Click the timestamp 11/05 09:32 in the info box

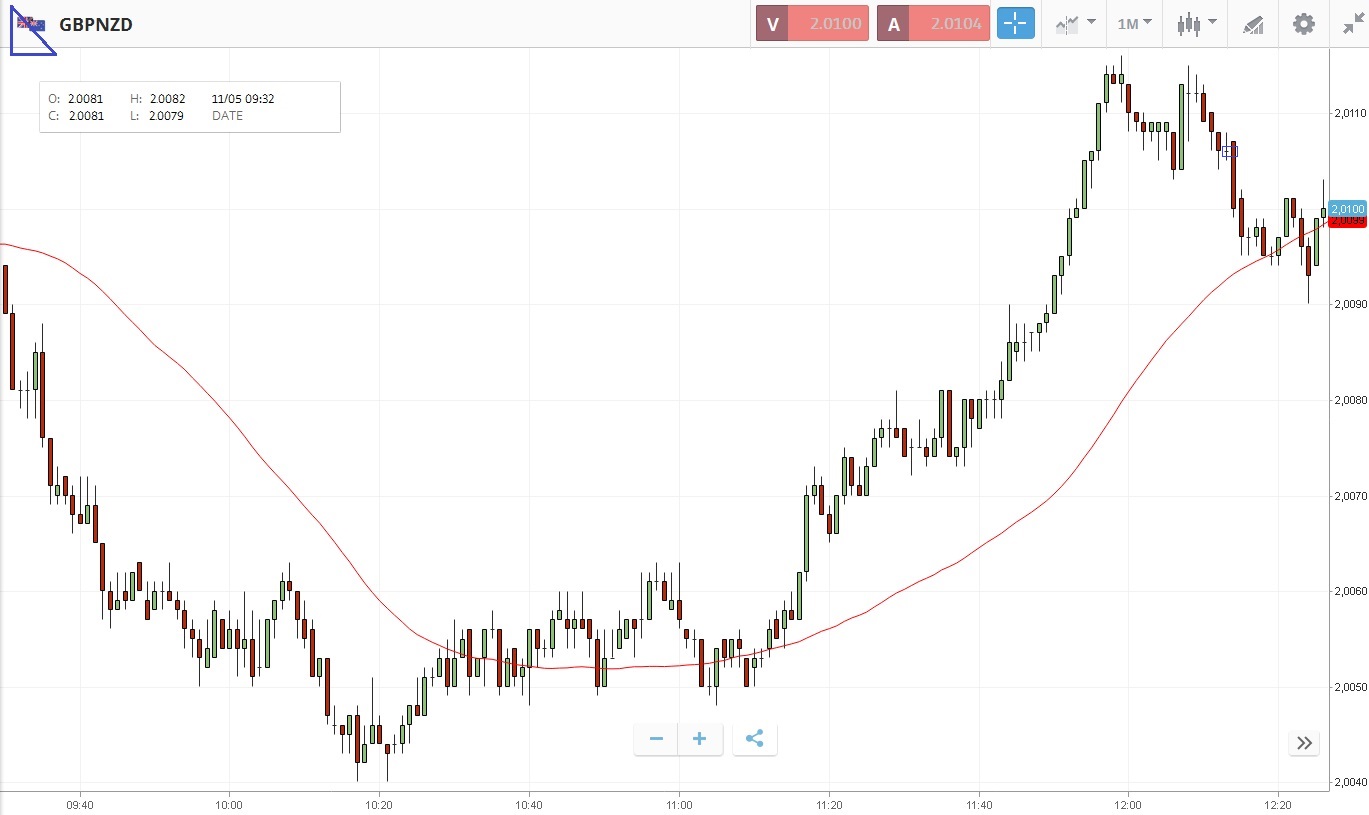(243, 98)
